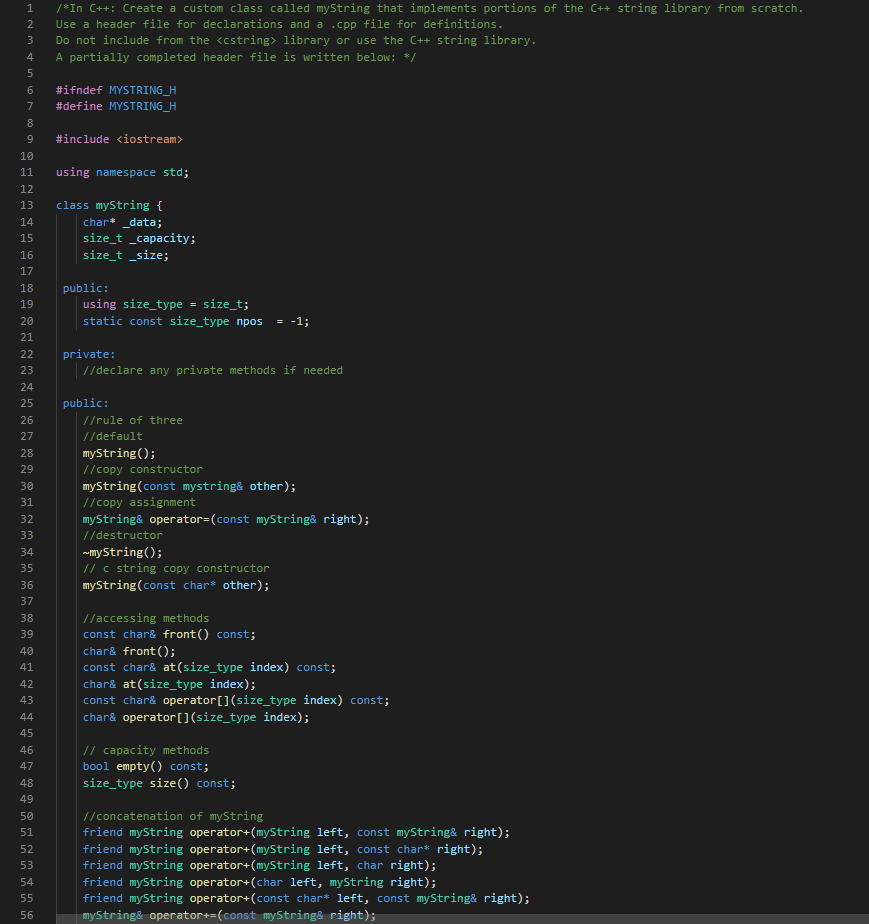This screenshot has width=869, height=924.
Task: Click 'public:' label on line 25
Action: click(x=85, y=403)
